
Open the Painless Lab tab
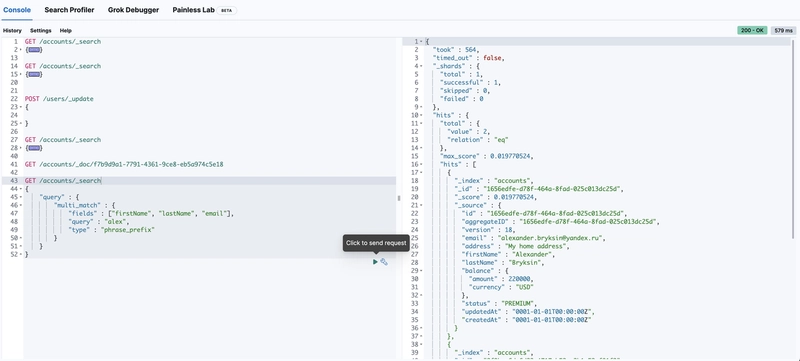pos(204,10)
